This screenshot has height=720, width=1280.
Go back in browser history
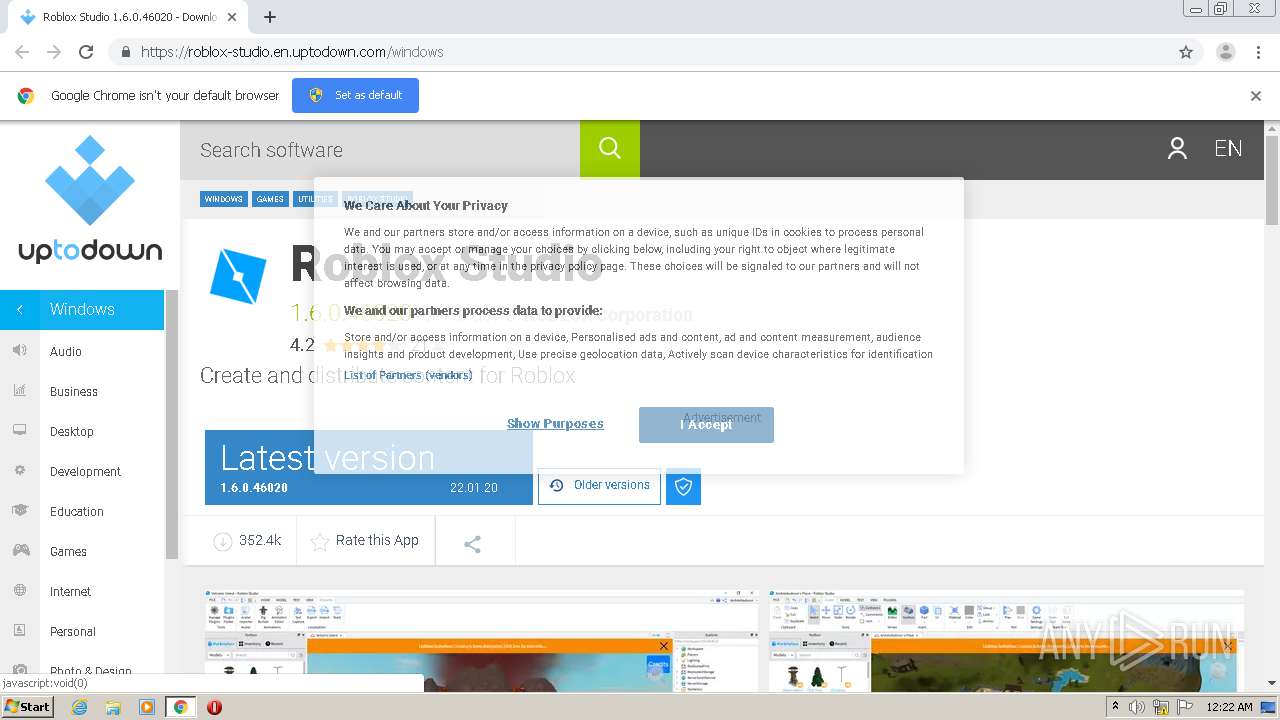tap(22, 52)
